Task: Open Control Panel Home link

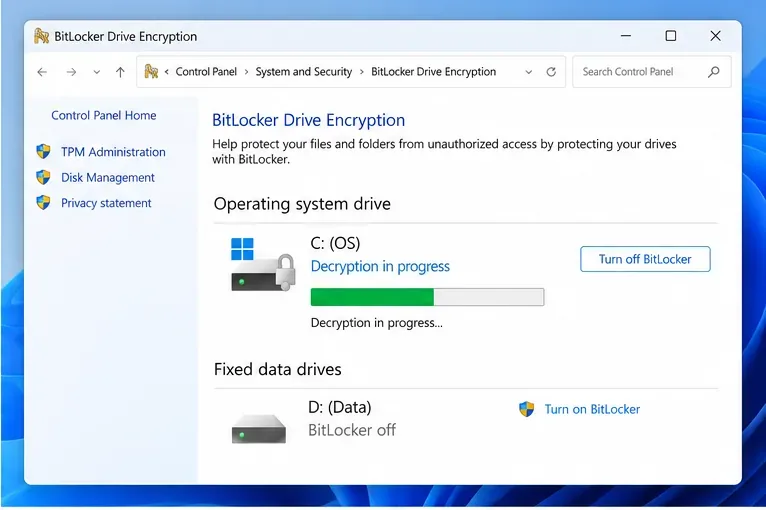Action: pos(104,115)
